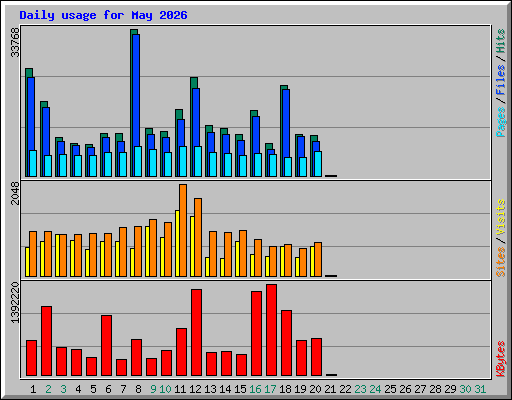
Task: Click day 2 on the x-axis
Action: coord(48,389)
